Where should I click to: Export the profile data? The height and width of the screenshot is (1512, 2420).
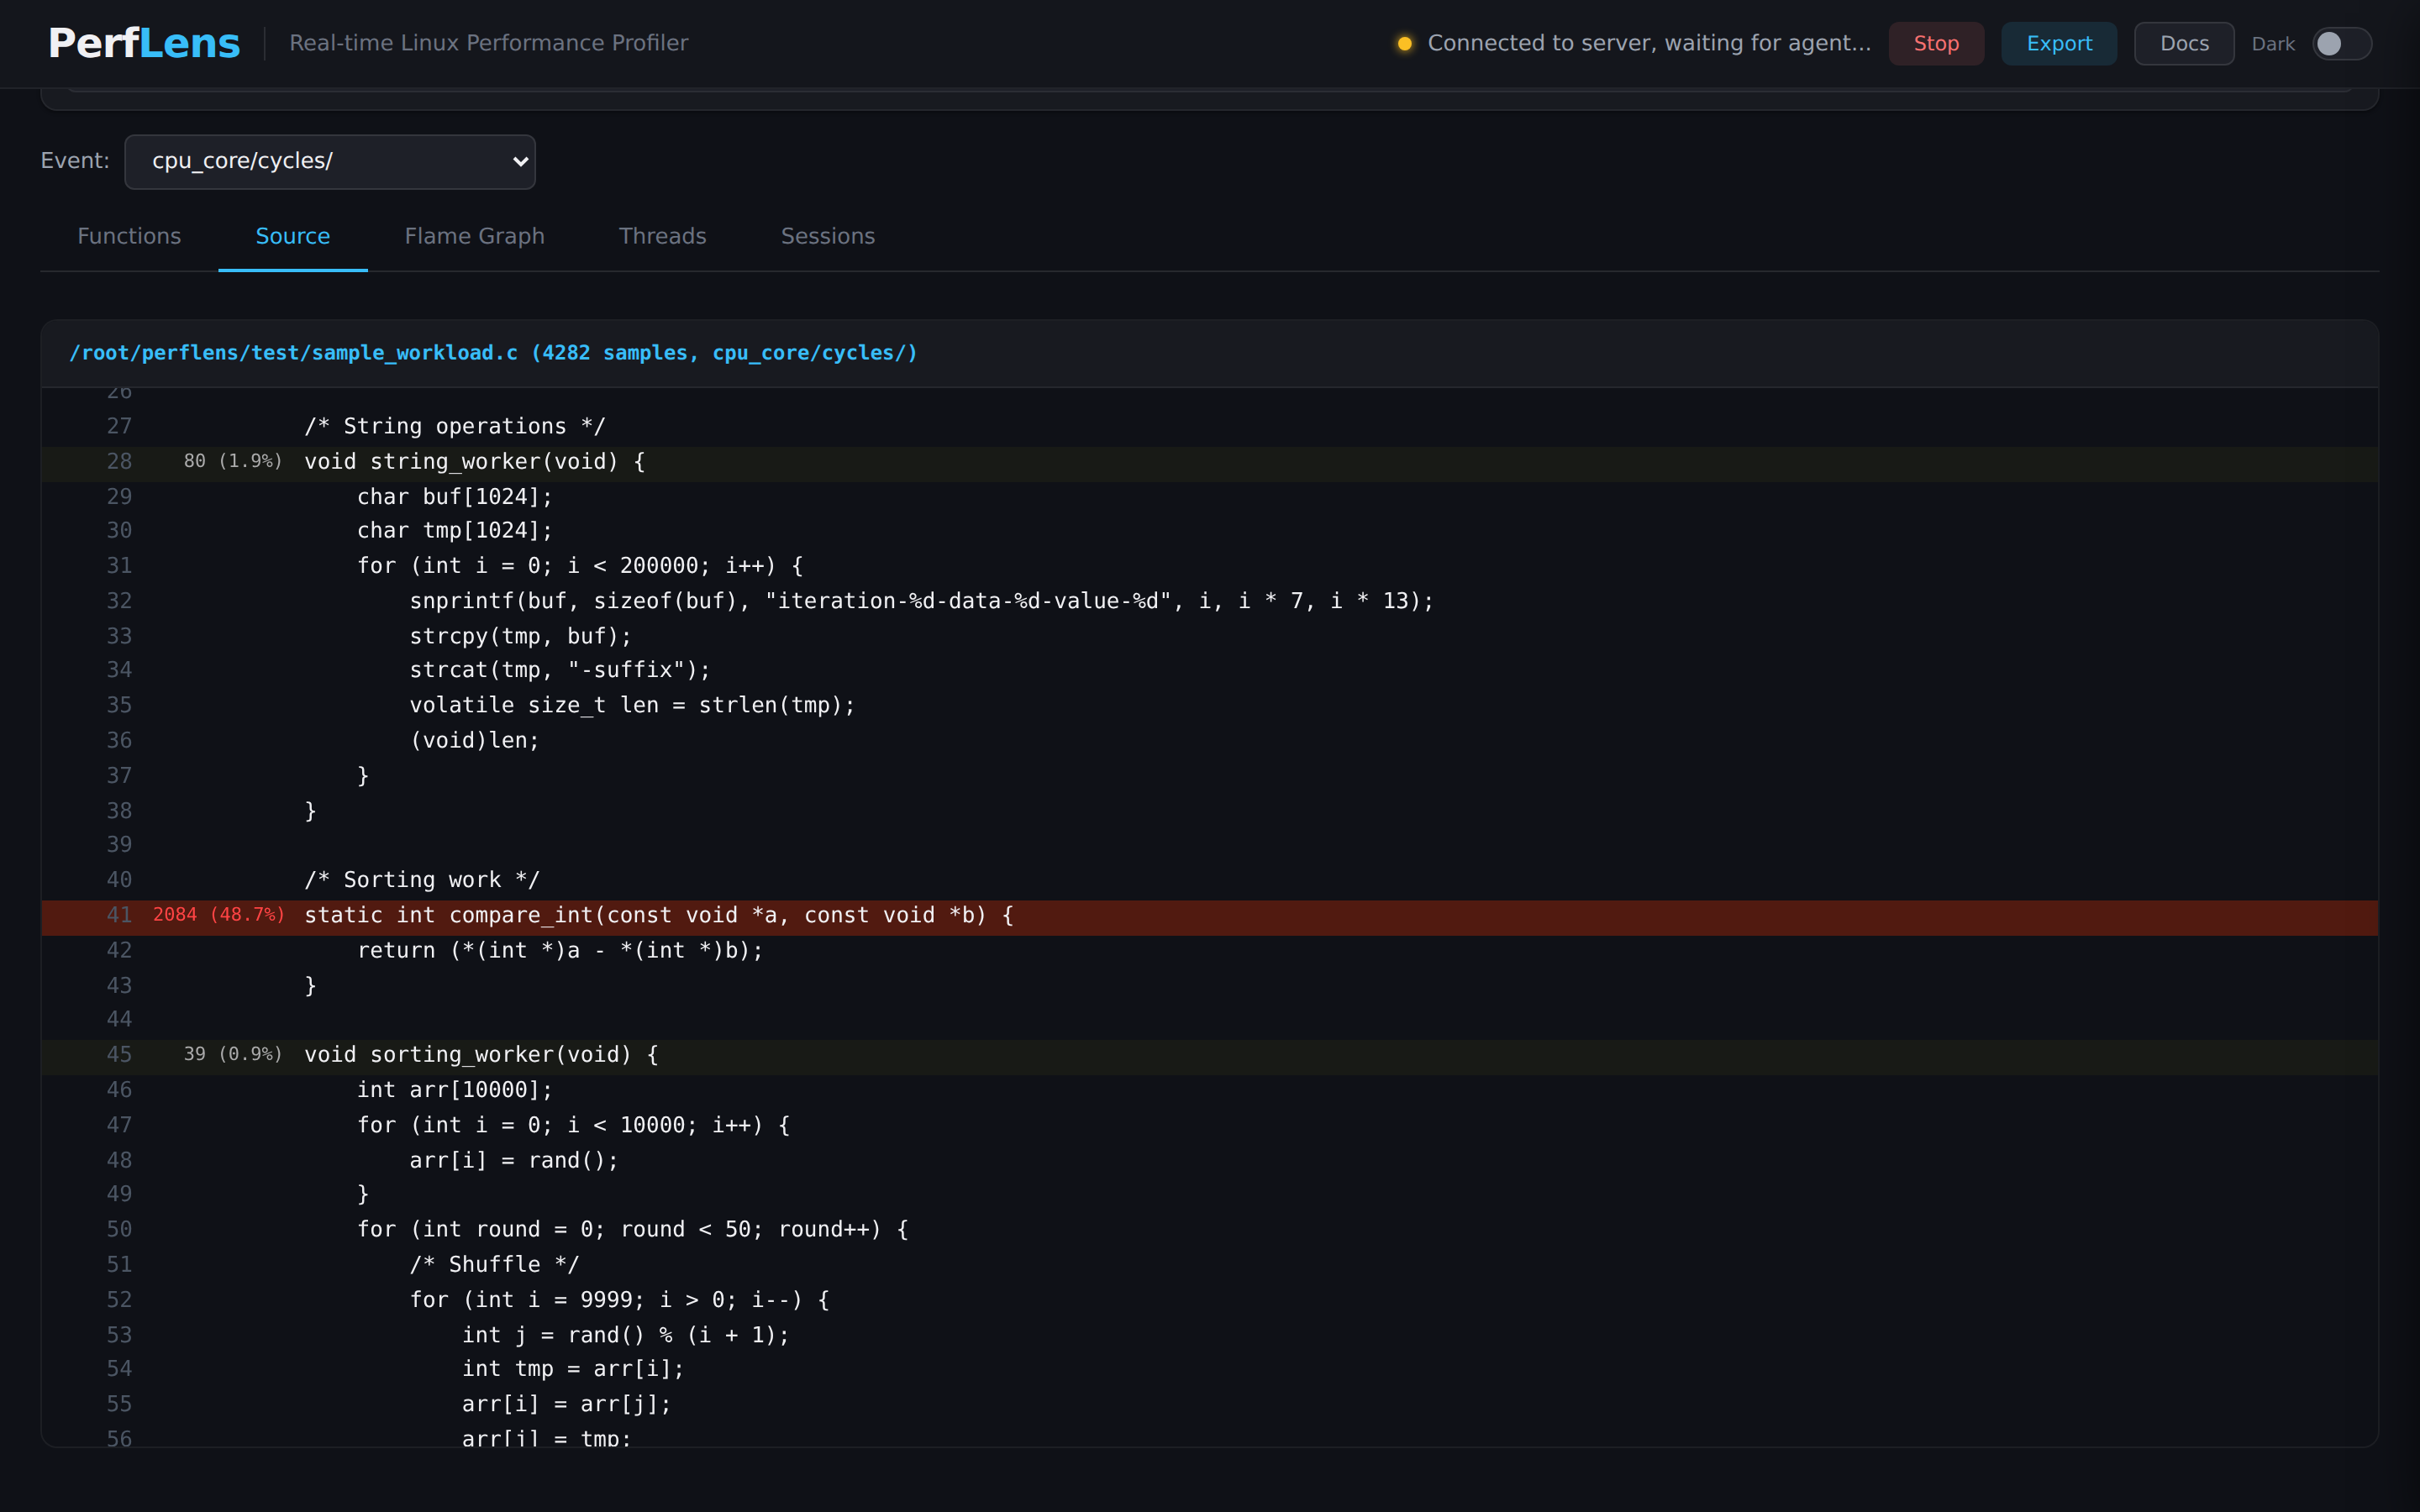pos(2059,43)
